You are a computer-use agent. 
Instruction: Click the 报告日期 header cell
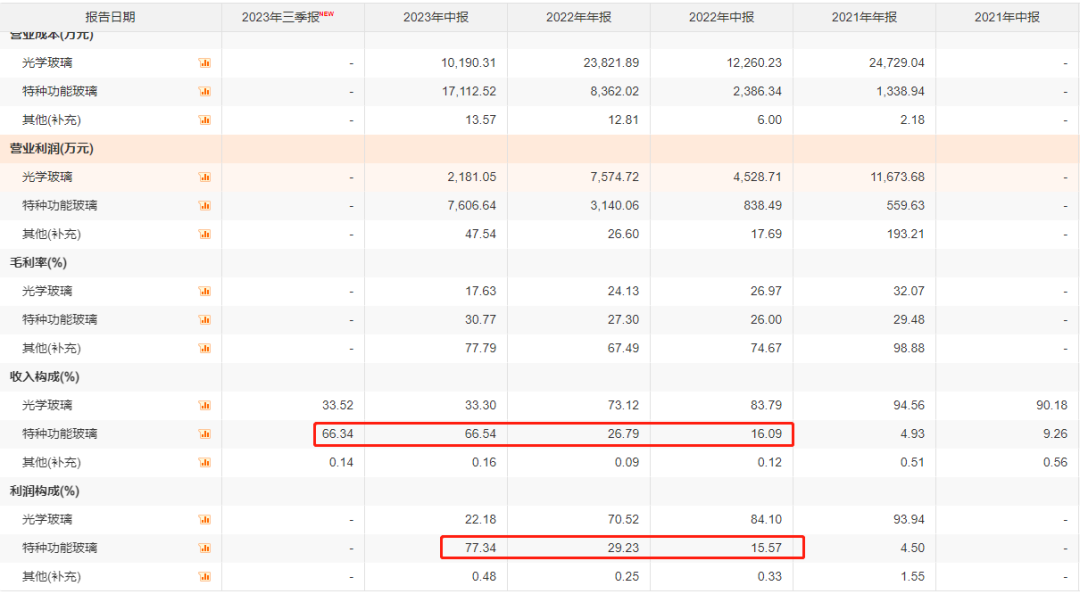click(110, 17)
